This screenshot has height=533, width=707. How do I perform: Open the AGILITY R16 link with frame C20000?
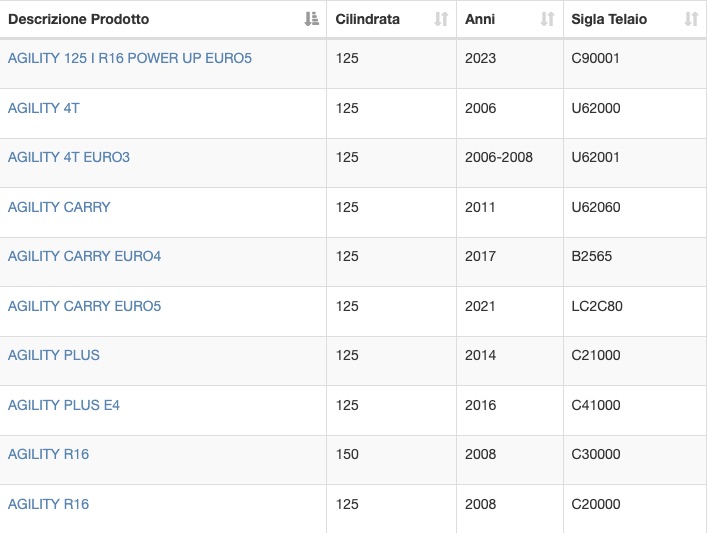pyautogui.click(x=48, y=504)
